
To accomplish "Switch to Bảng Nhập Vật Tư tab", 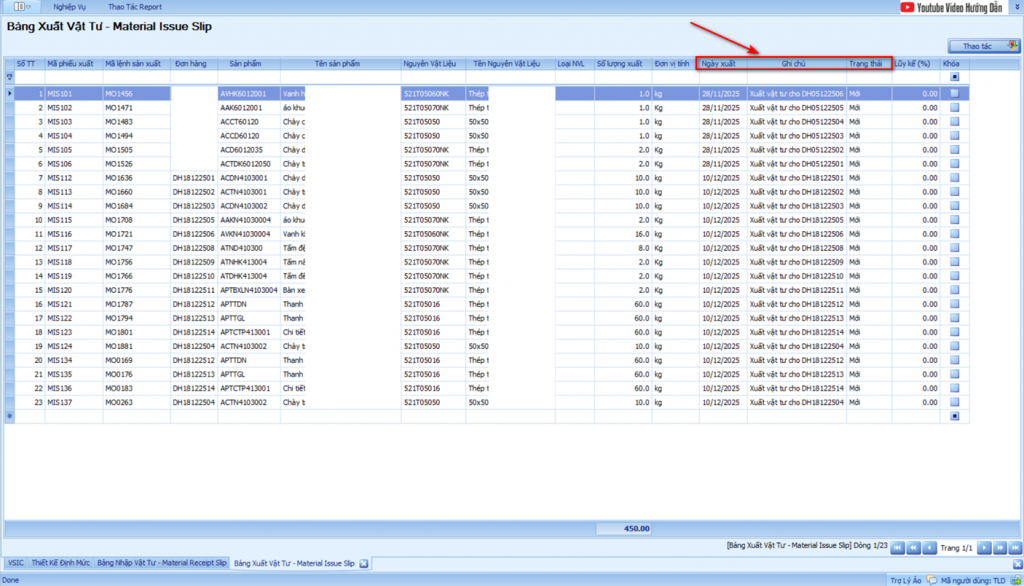I will [161, 564].
